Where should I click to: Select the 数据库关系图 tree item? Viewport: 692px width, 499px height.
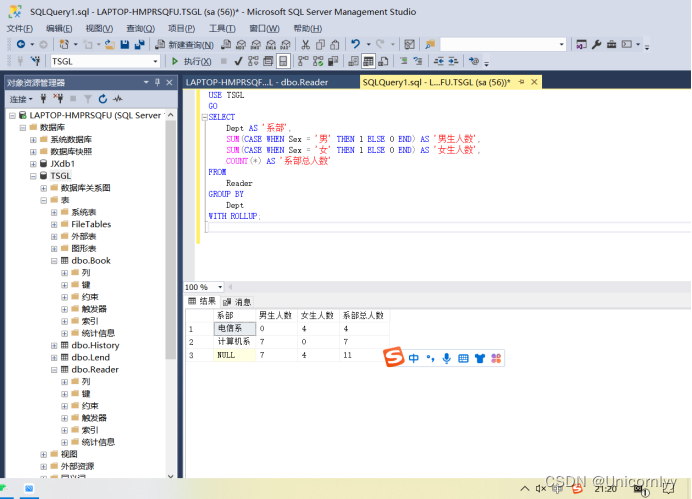pos(86,188)
